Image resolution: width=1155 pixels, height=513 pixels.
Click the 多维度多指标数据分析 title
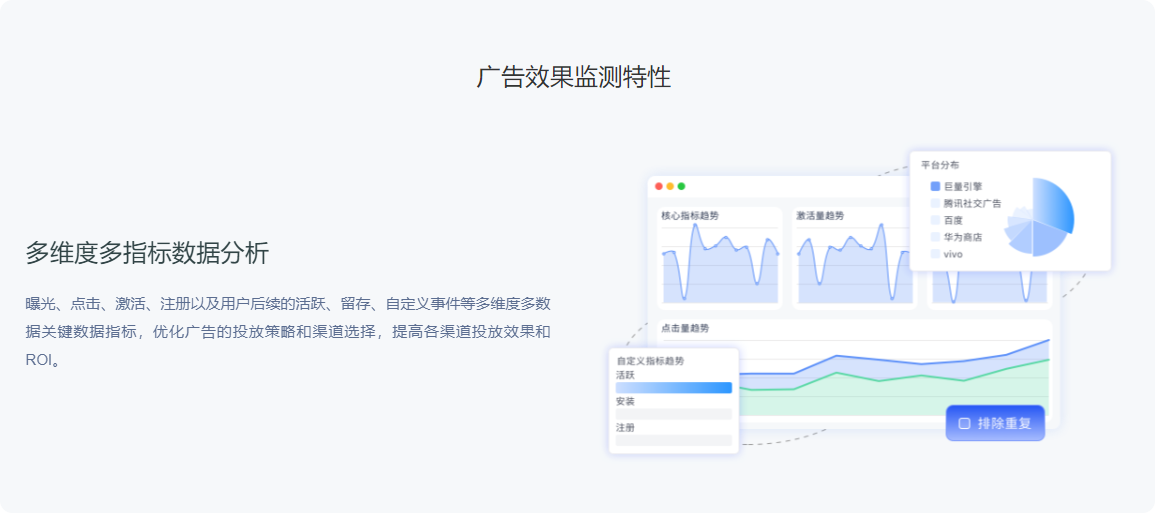(147, 254)
